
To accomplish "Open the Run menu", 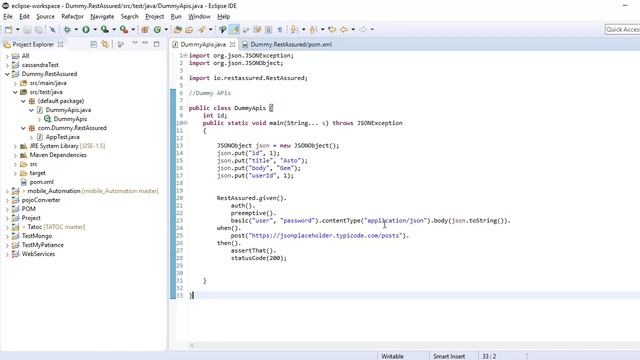I will pos(176,17).
